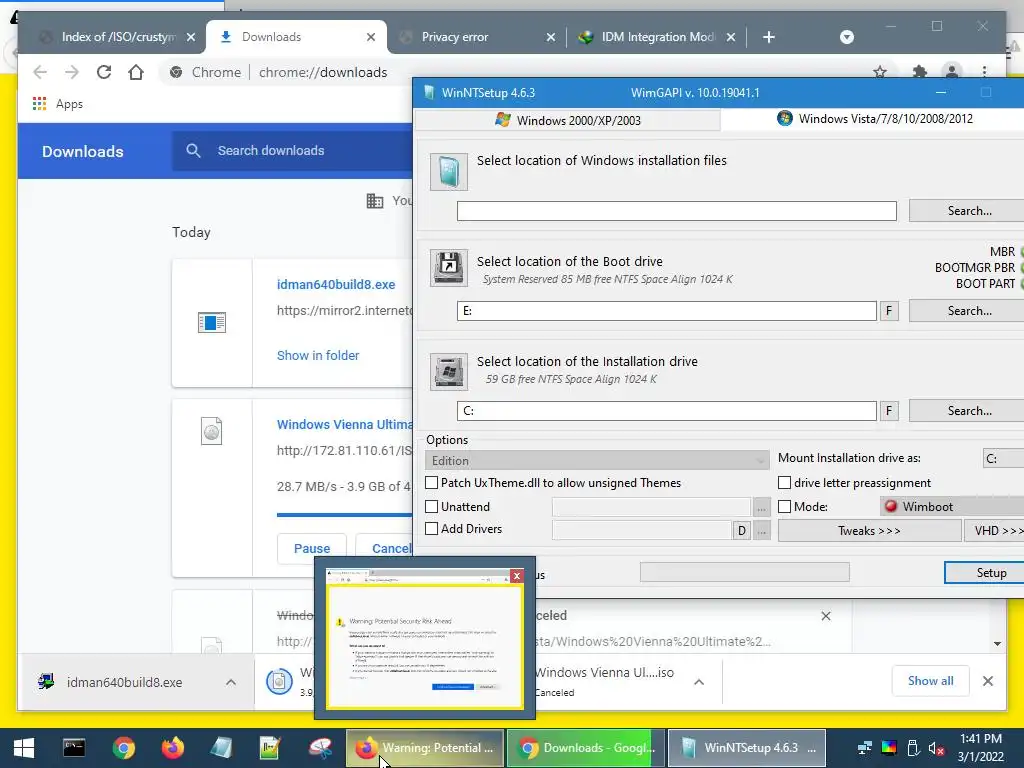The height and width of the screenshot is (768, 1024).
Task: Close the Firefox preview thumbnail with red X
Action: [x=517, y=575]
